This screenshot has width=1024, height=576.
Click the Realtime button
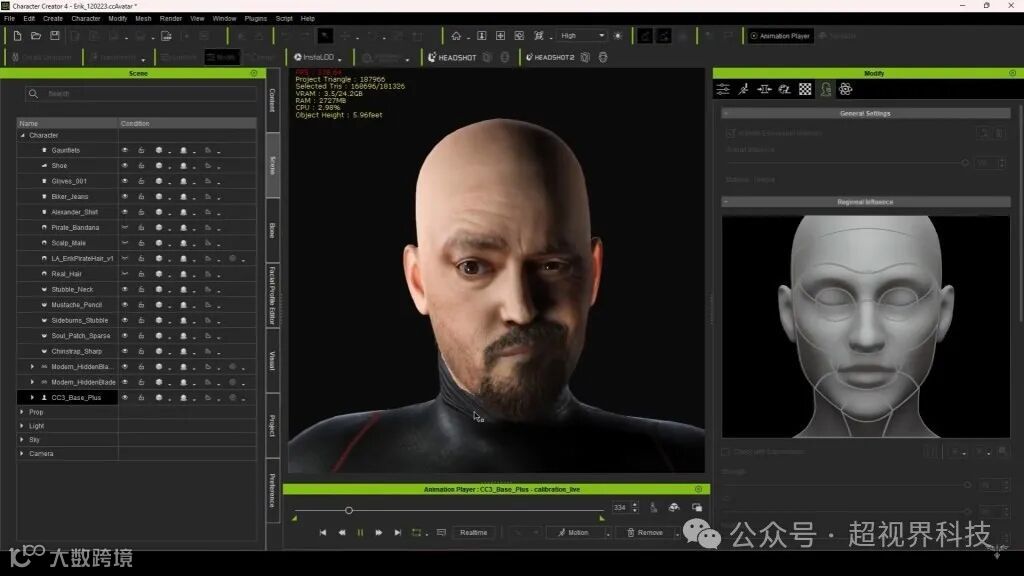click(x=473, y=533)
